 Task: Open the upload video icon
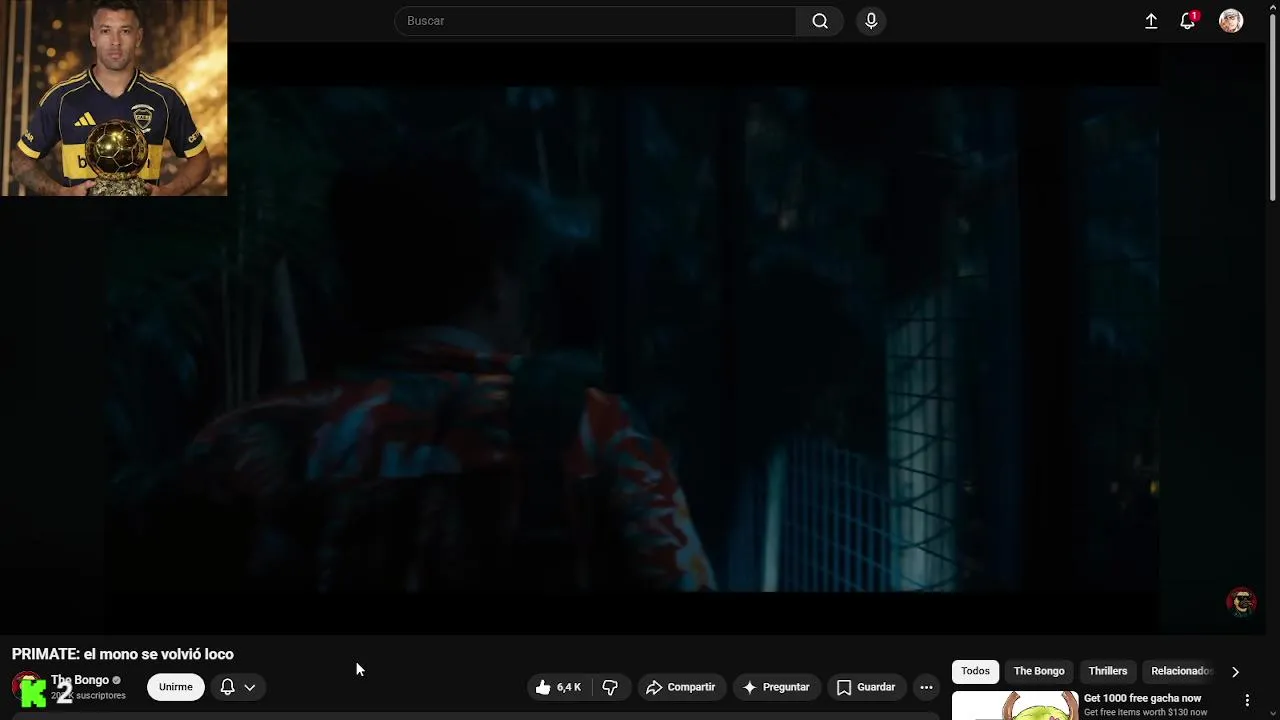click(1151, 21)
